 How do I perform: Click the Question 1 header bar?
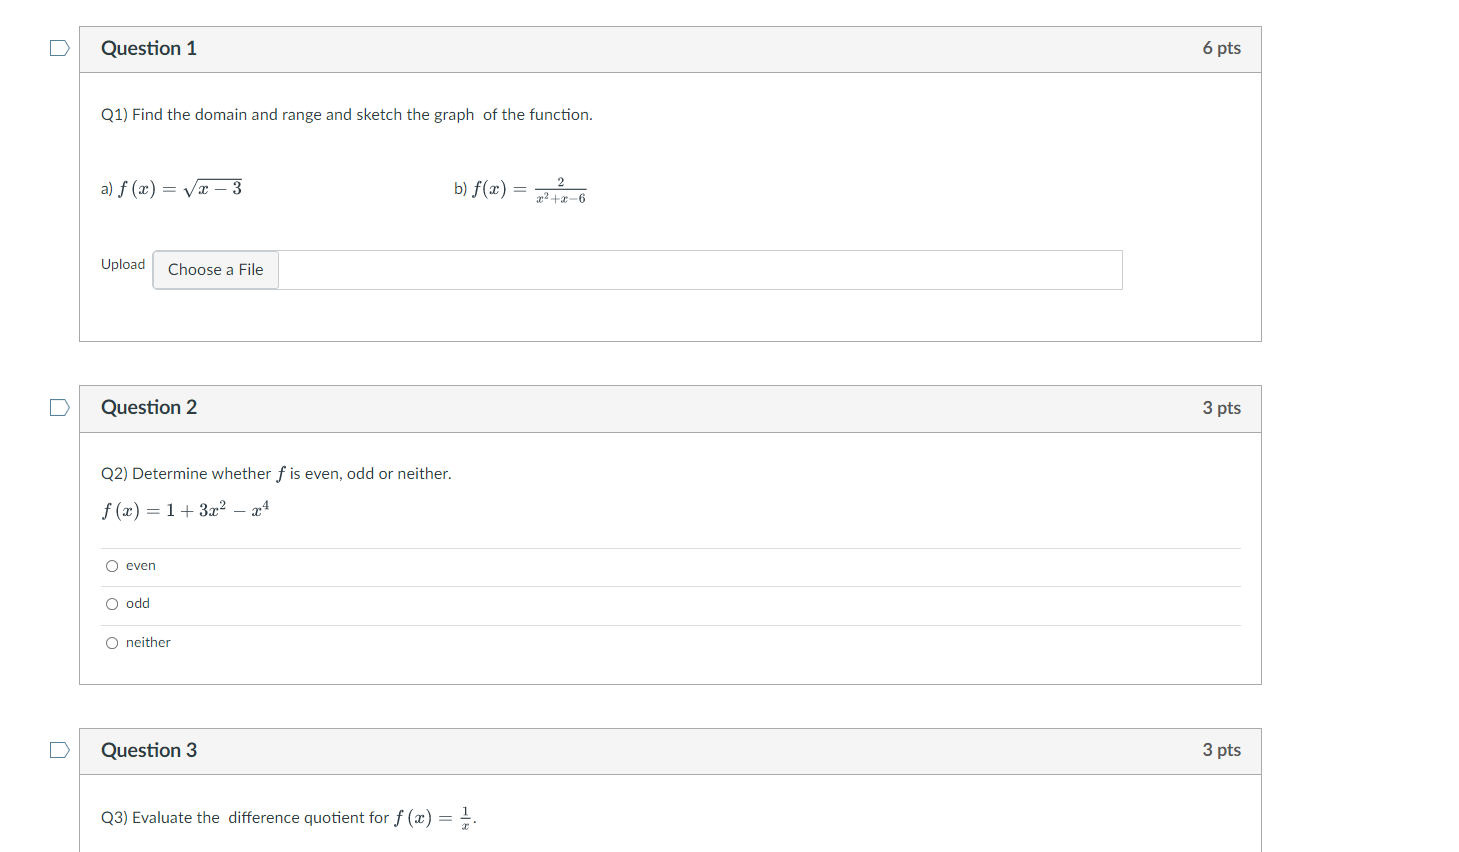point(670,48)
